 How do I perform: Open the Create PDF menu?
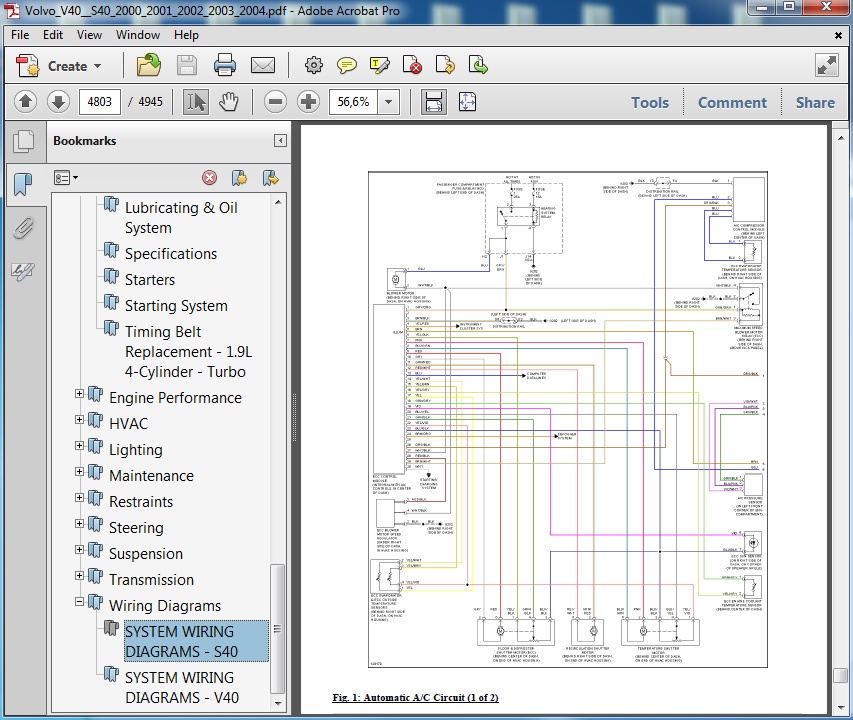pyautogui.click(x=59, y=66)
